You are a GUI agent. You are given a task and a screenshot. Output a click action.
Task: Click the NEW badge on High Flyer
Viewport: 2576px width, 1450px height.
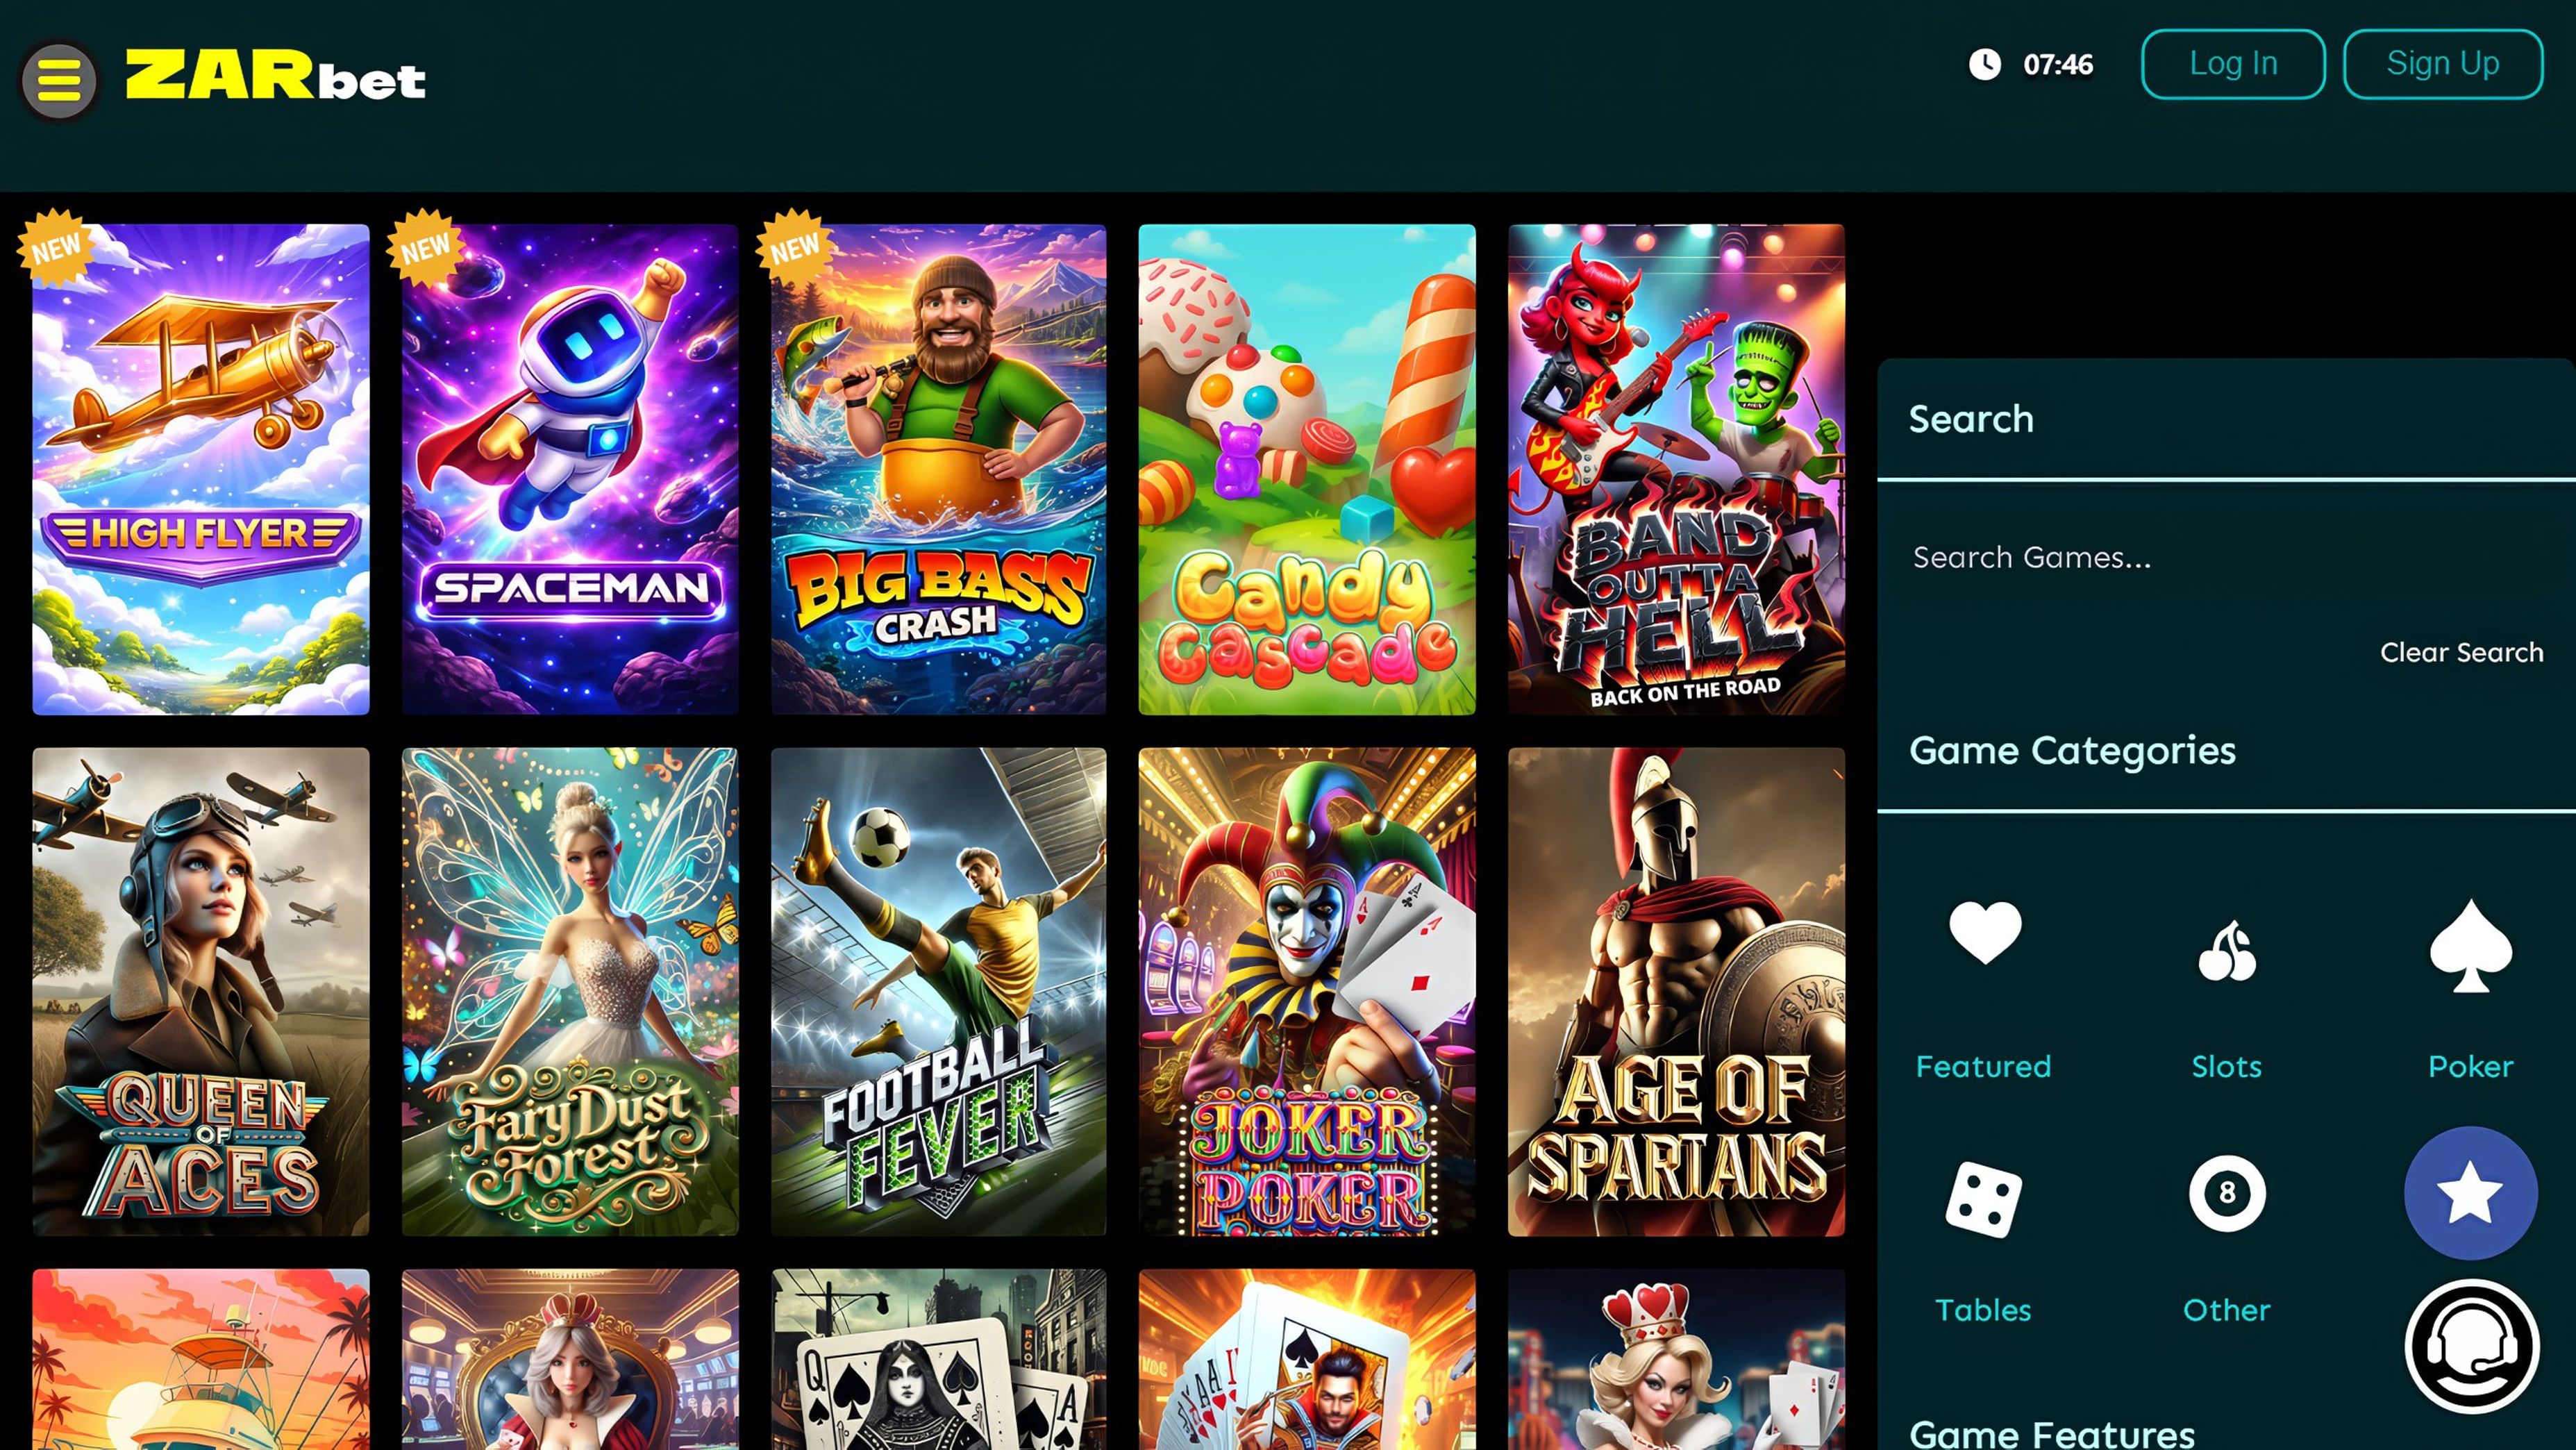56,247
